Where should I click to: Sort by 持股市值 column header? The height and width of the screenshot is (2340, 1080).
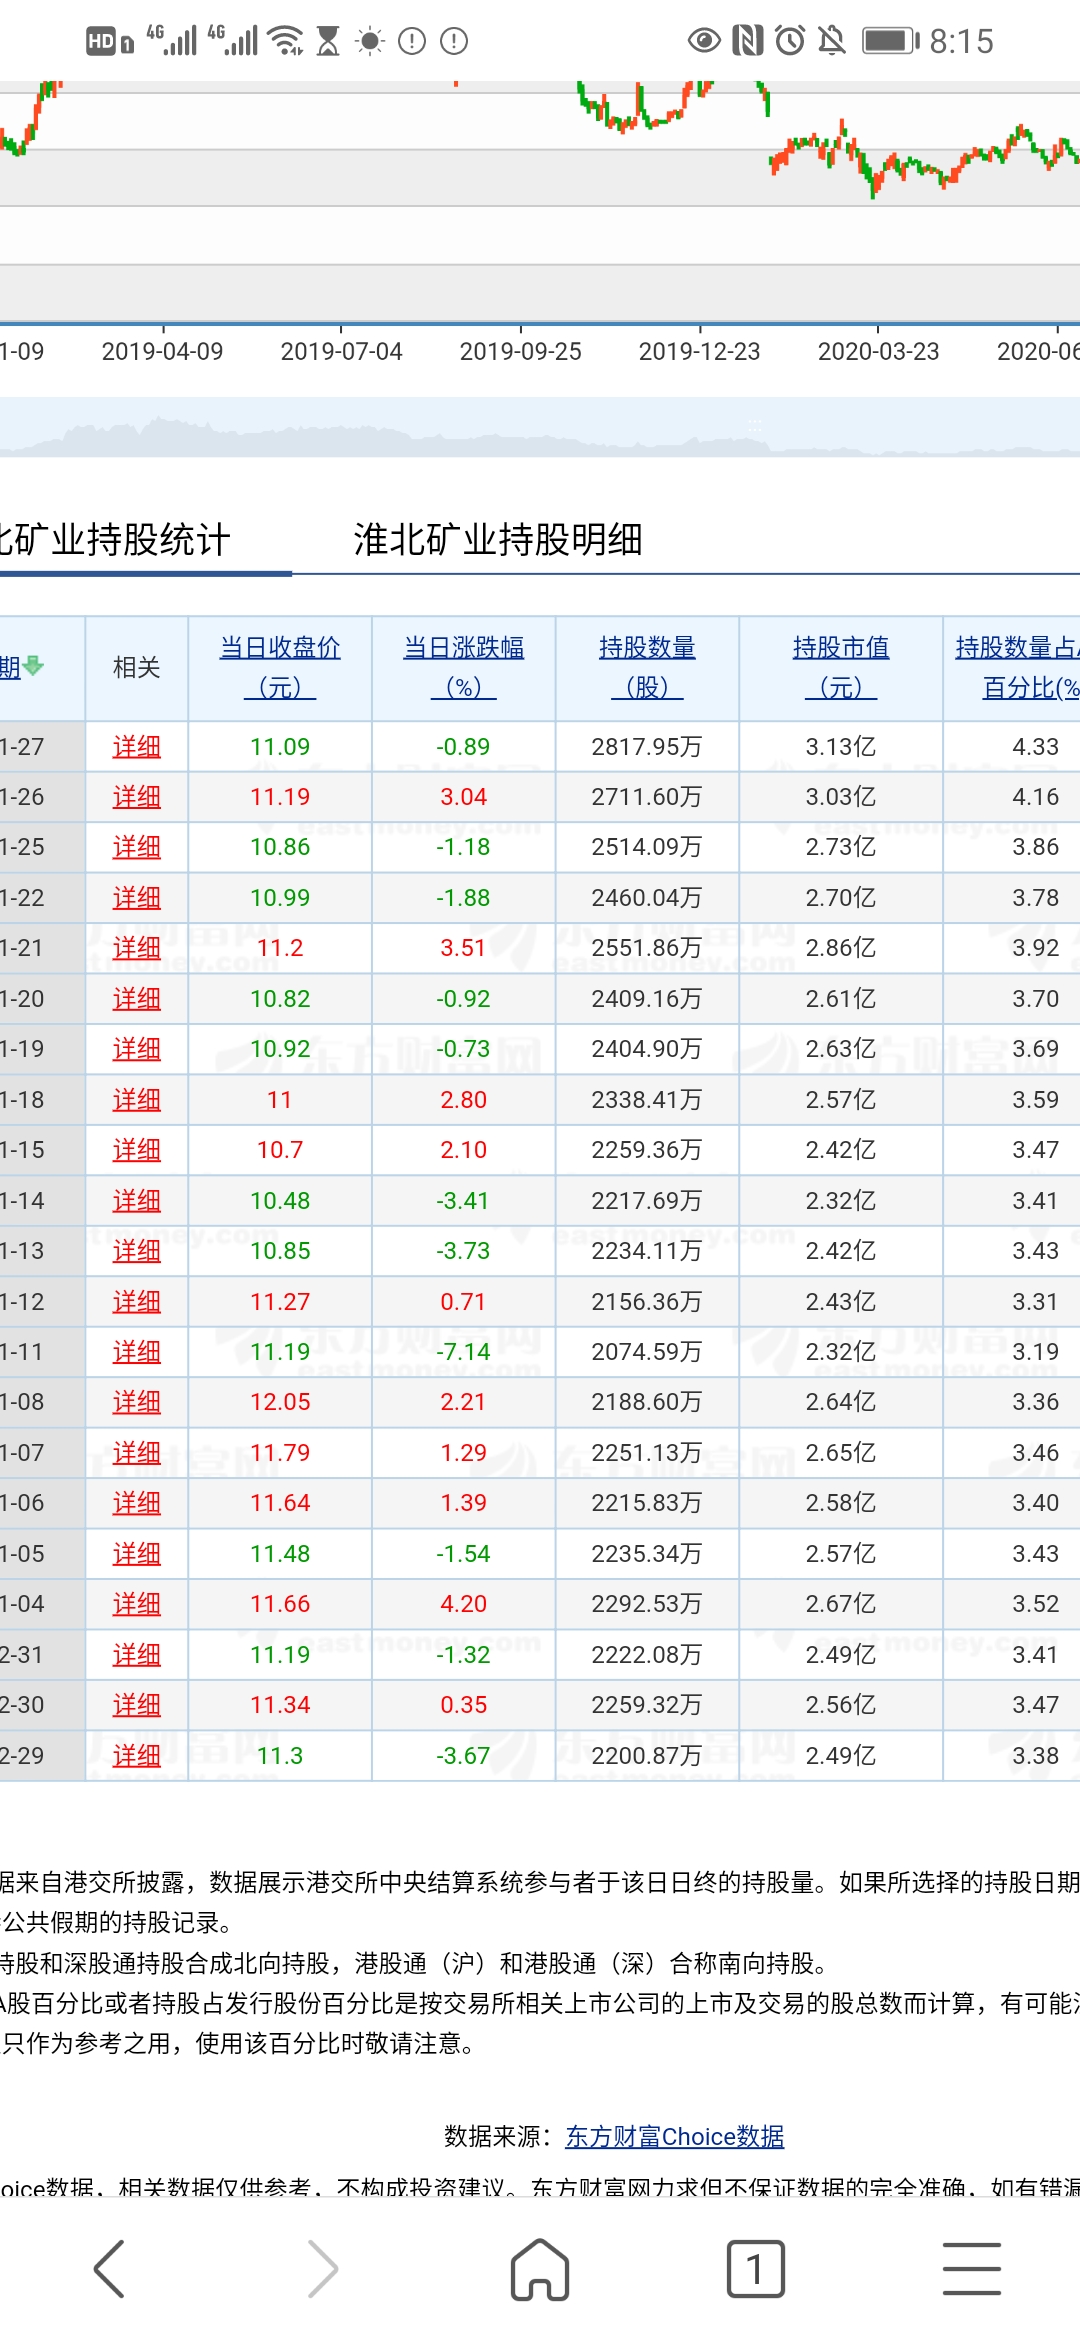pos(841,667)
